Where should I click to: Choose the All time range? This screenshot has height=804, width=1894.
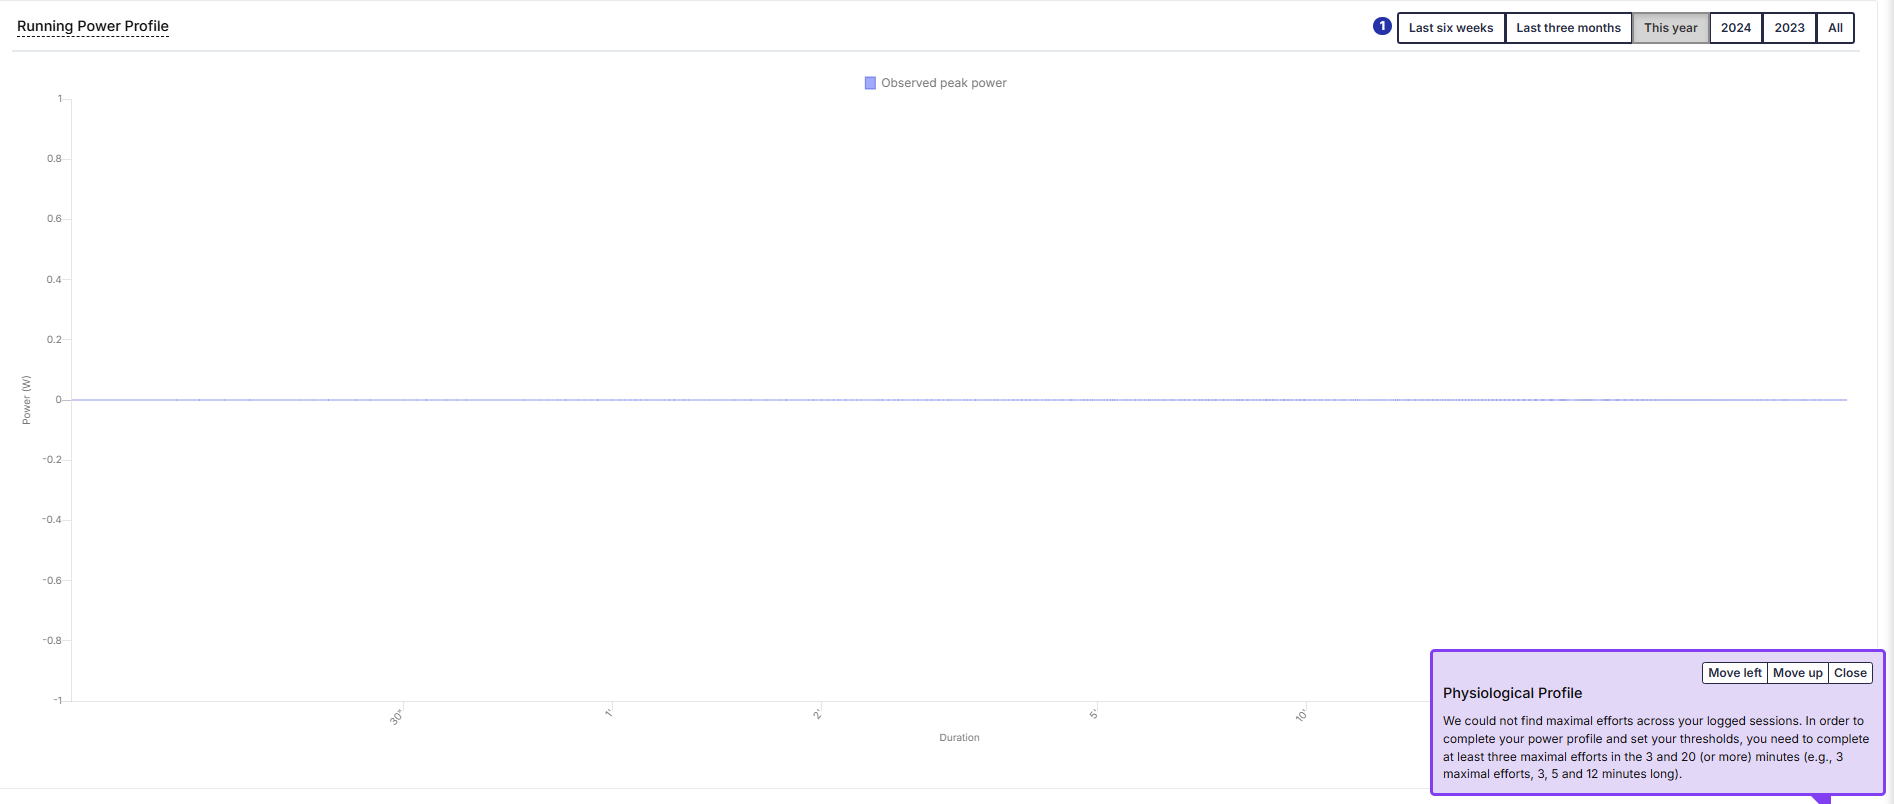coord(1835,28)
